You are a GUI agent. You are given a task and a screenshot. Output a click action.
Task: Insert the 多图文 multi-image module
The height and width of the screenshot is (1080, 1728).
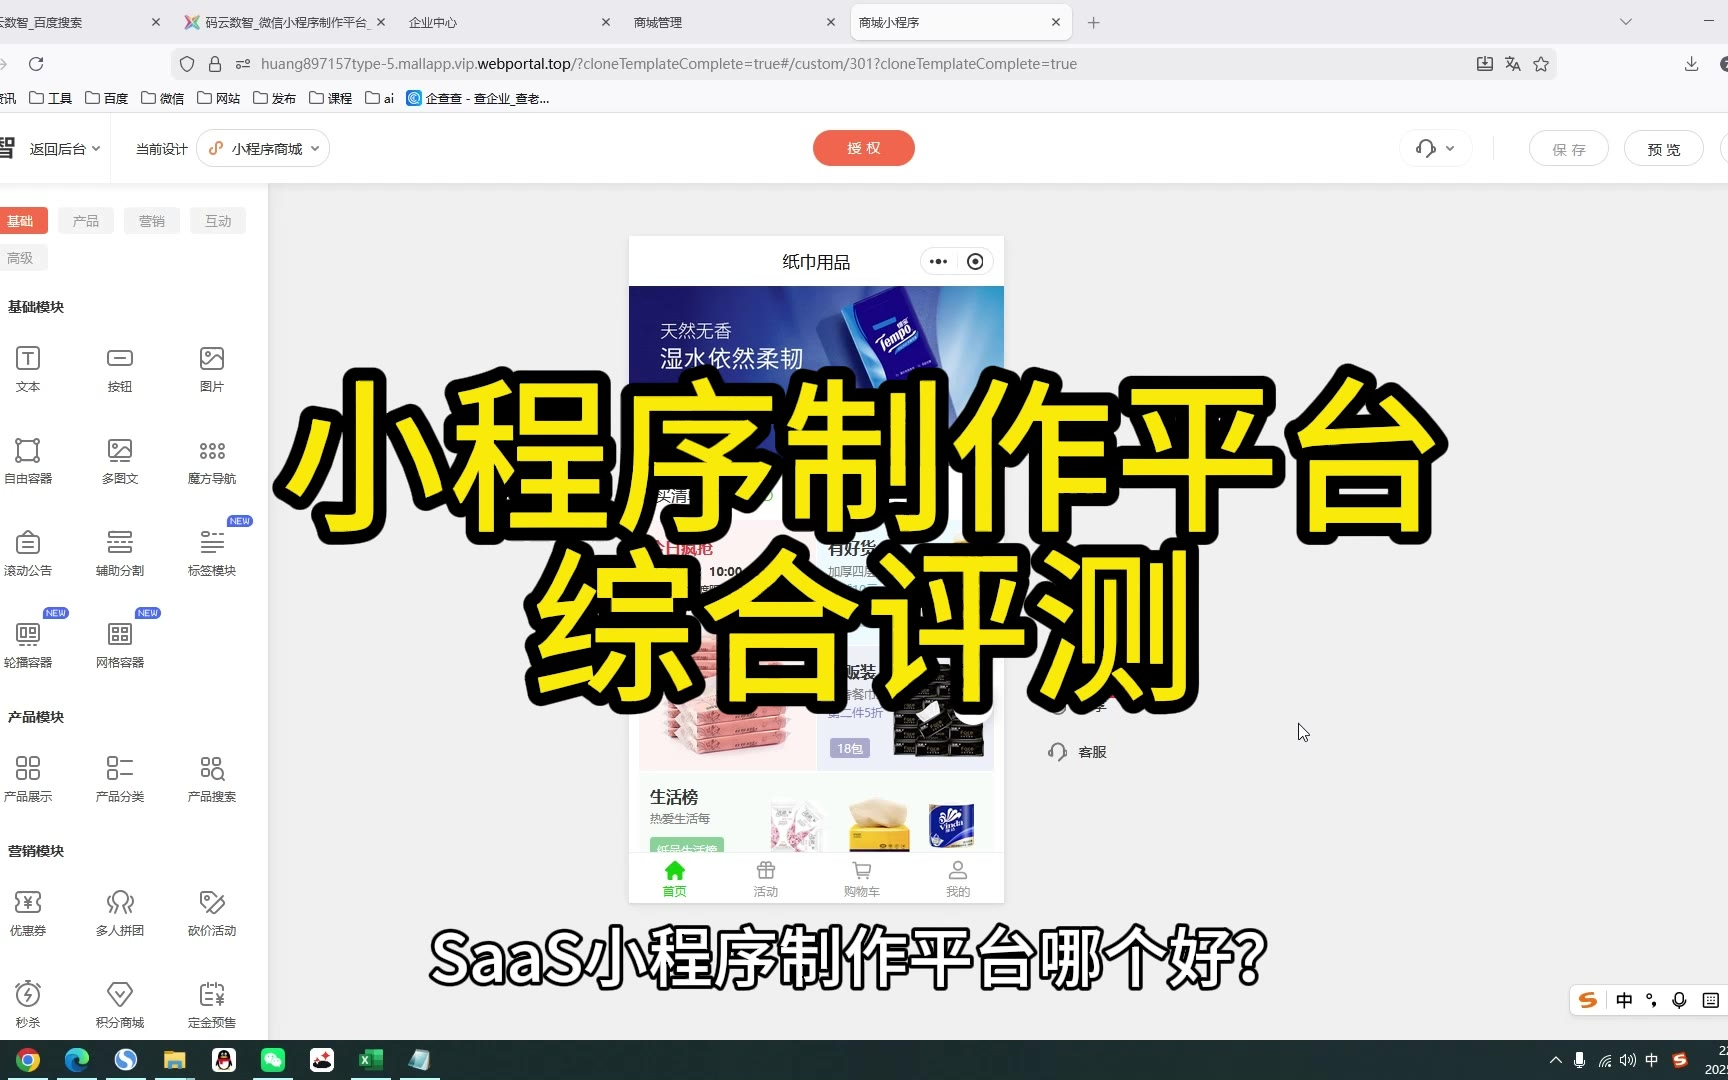click(120, 461)
